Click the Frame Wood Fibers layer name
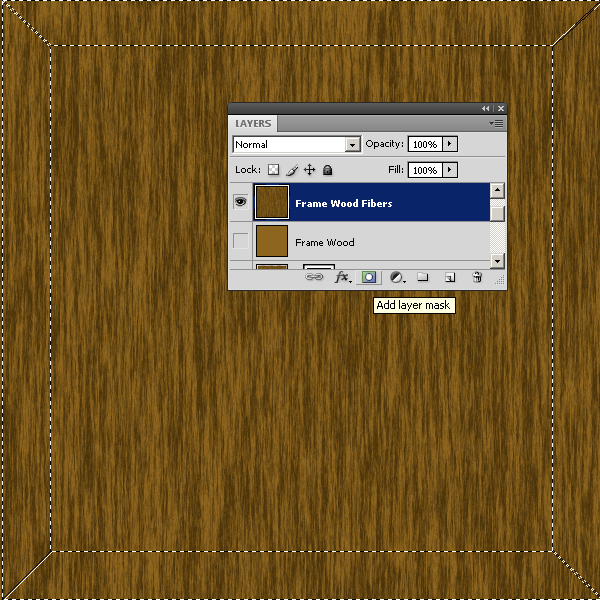 [344, 204]
